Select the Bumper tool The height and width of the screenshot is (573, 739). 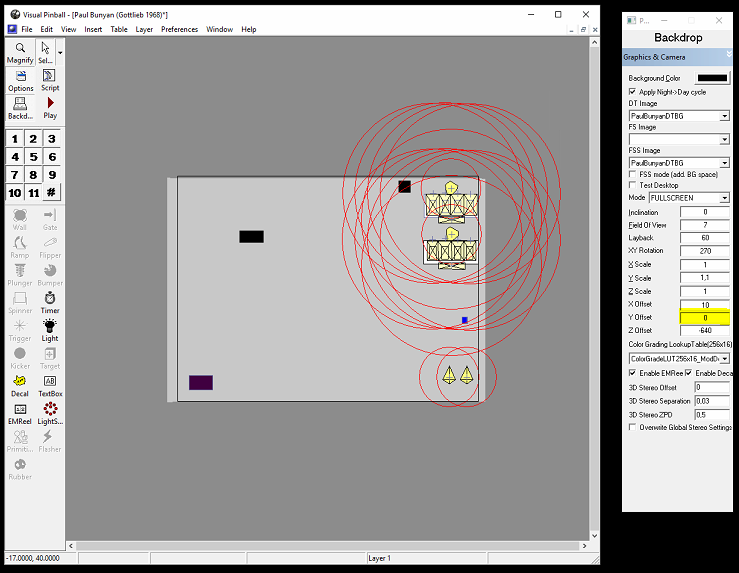(49, 276)
